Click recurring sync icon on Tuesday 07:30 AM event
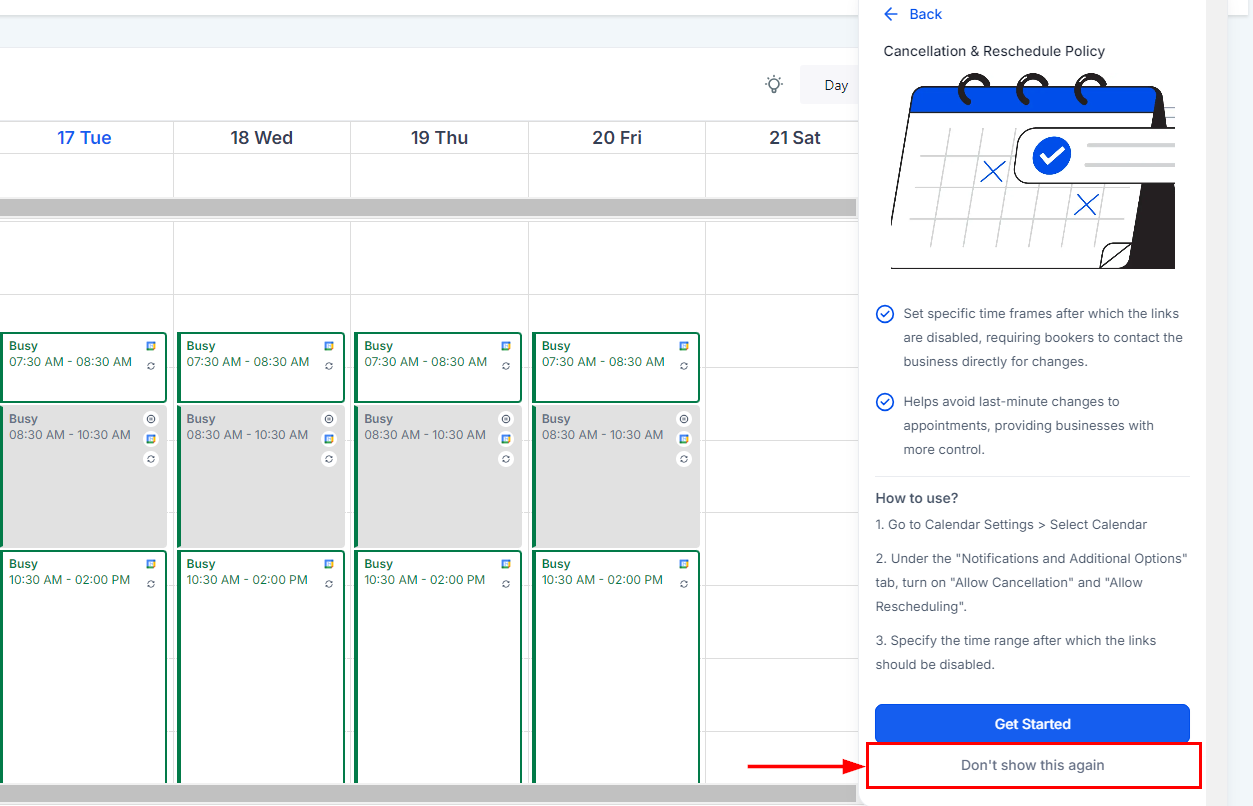Image resolution: width=1253 pixels, height=806 pixels. [151, 366]
